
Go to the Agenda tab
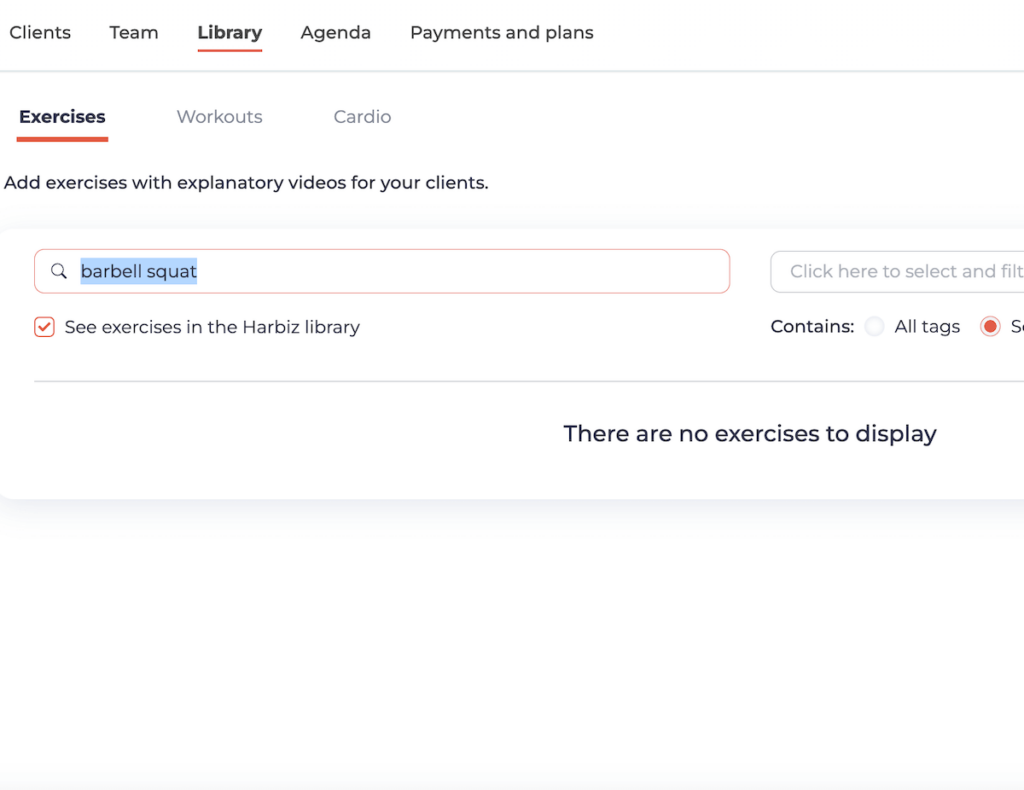335,33
